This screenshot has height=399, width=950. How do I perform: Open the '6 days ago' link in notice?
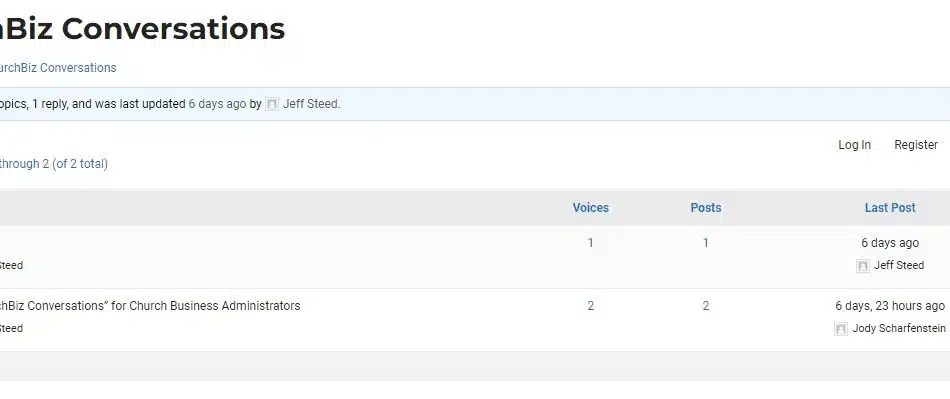(218, 104)
